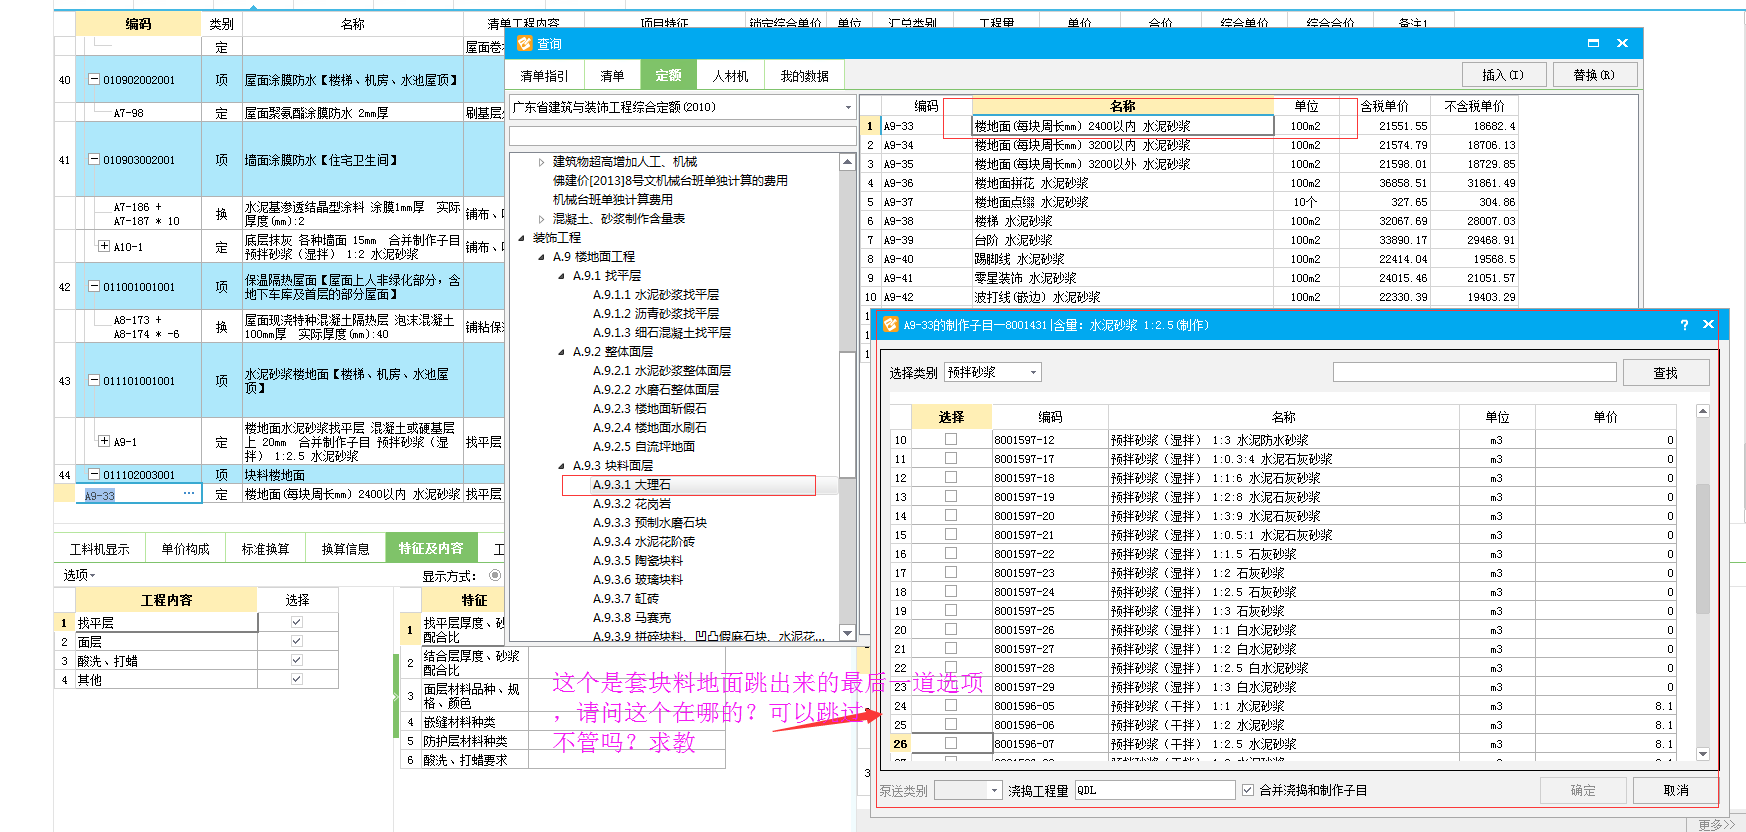
Task: Collapse row 011102003001 块料楼地面
Action: click(94, 475)
